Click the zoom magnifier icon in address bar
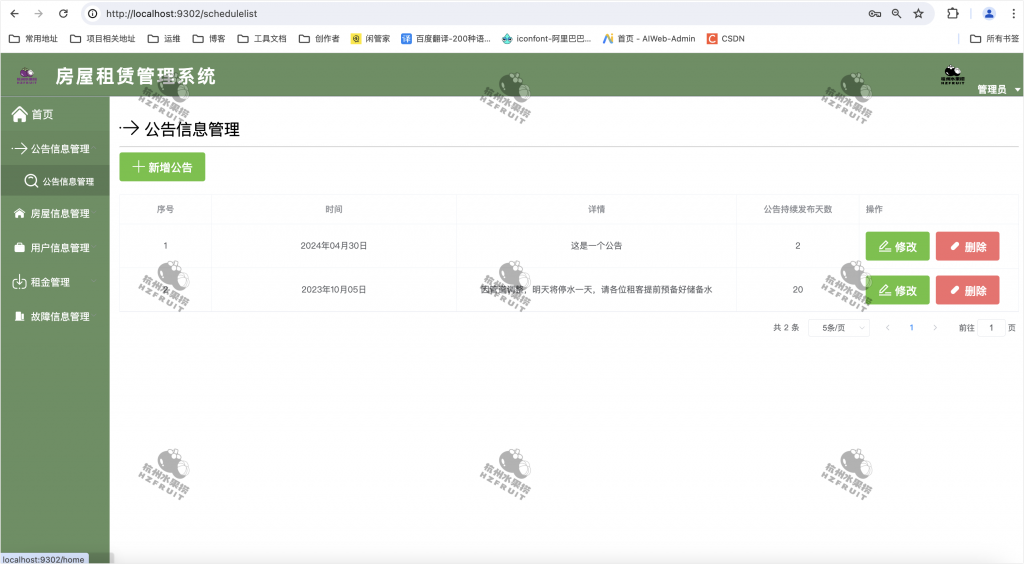 [x=897, y=14]
